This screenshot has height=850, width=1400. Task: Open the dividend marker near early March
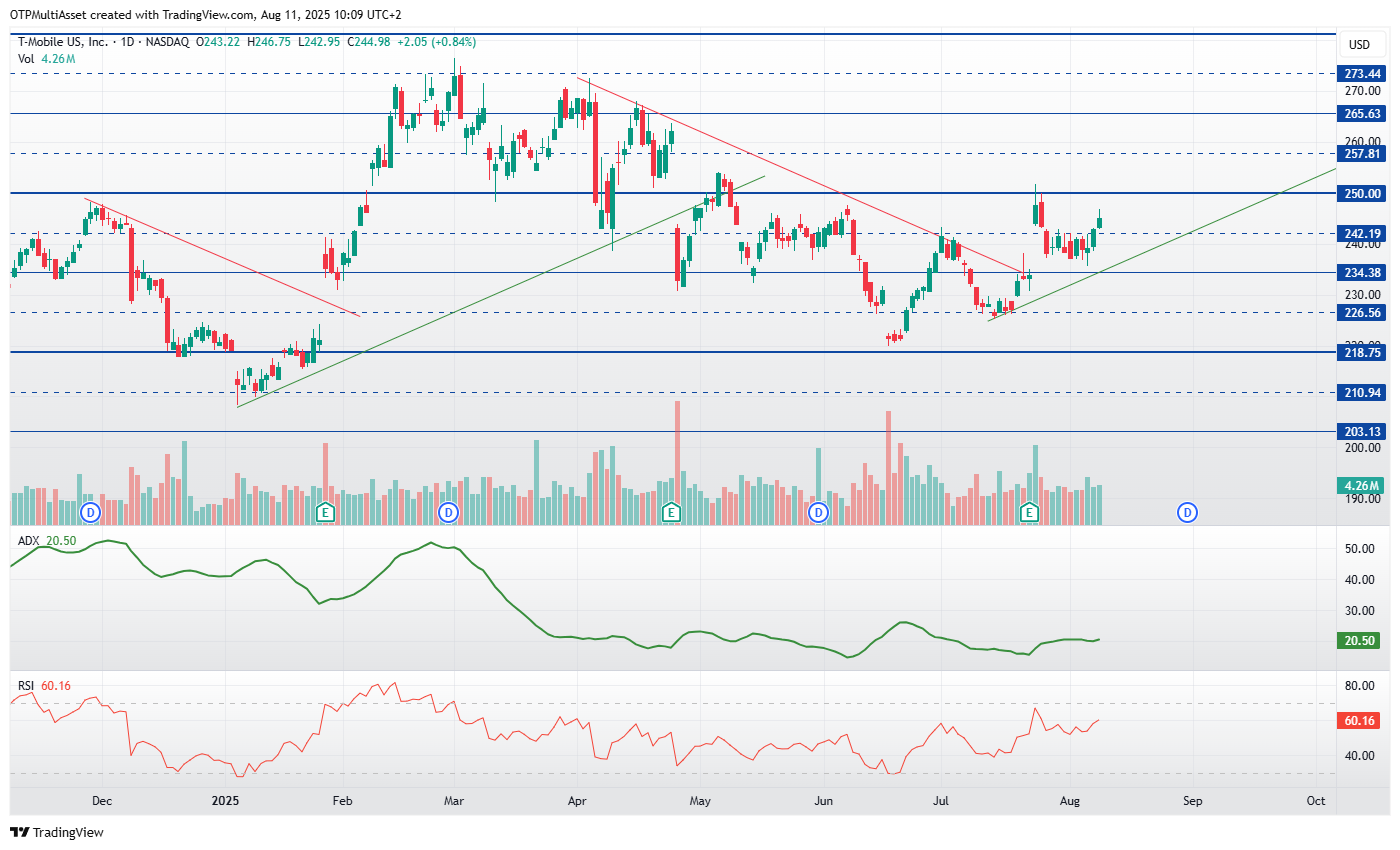[x=449, y=513]
